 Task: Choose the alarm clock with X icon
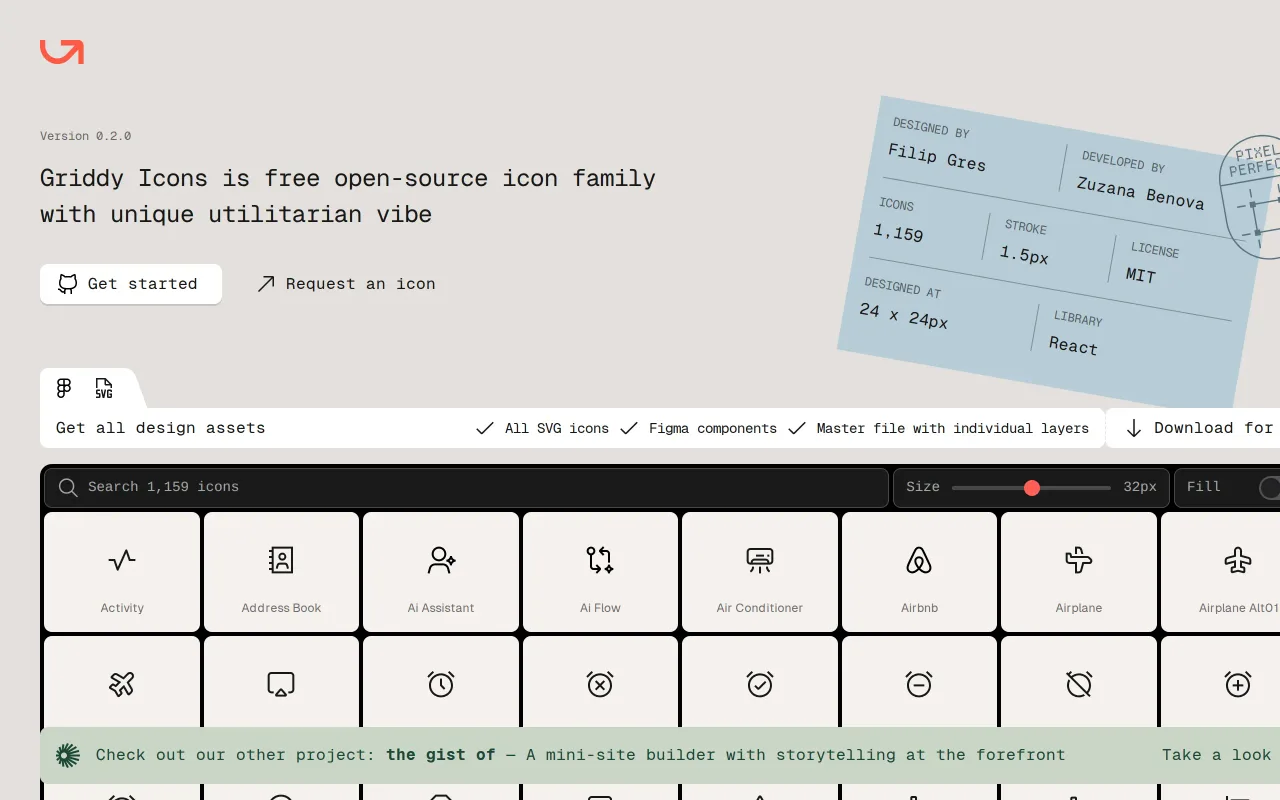pos(600,684)
